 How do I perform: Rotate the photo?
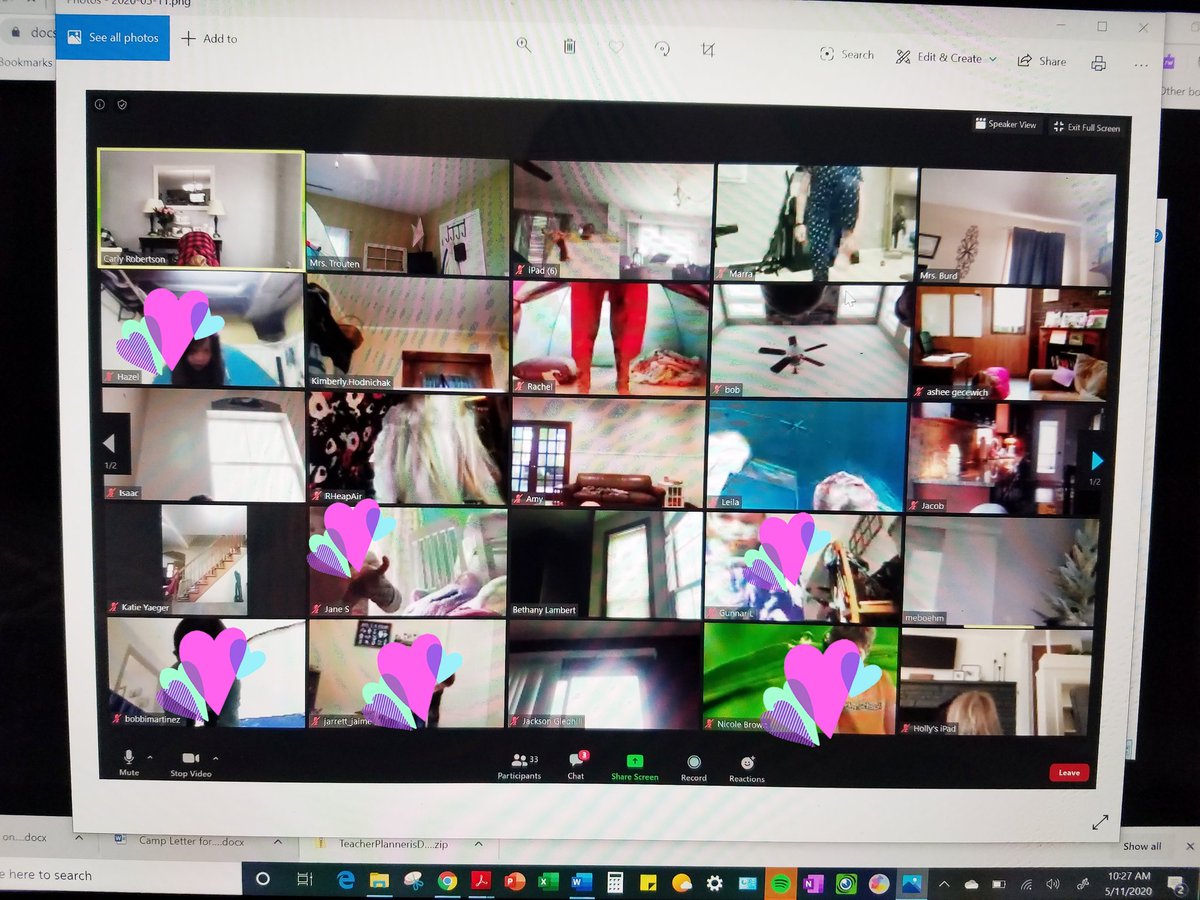[661, 48]
